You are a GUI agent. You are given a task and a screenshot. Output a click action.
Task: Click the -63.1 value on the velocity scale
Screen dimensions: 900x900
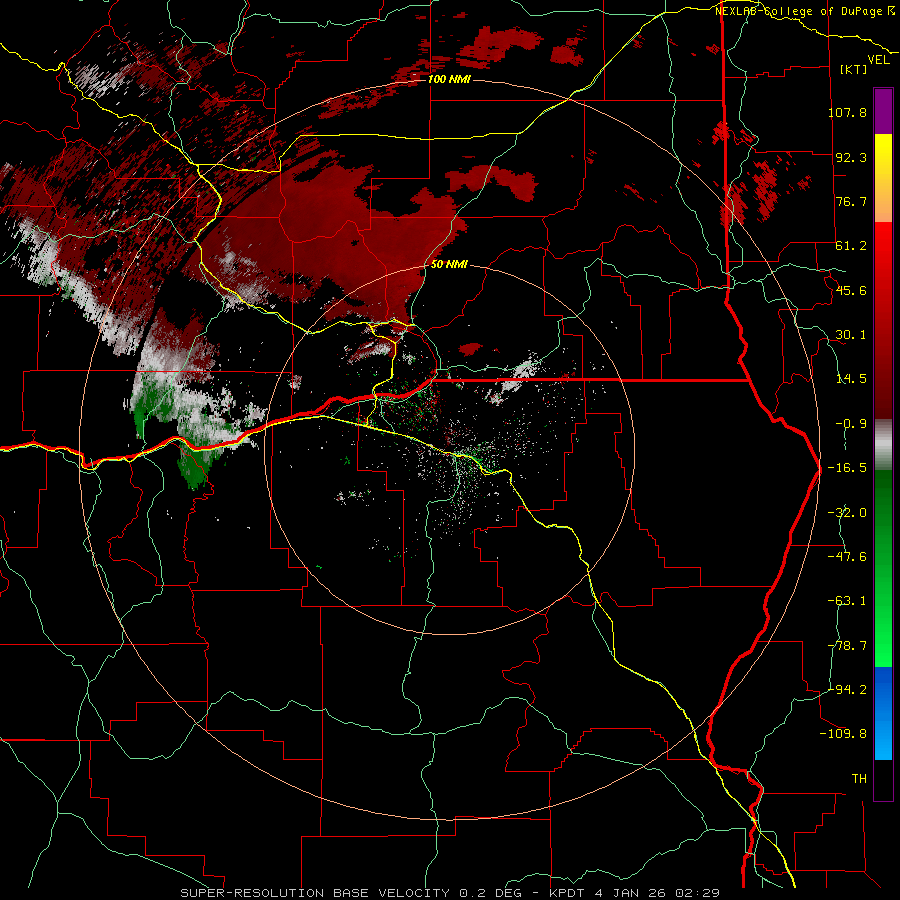pos(847,600)
